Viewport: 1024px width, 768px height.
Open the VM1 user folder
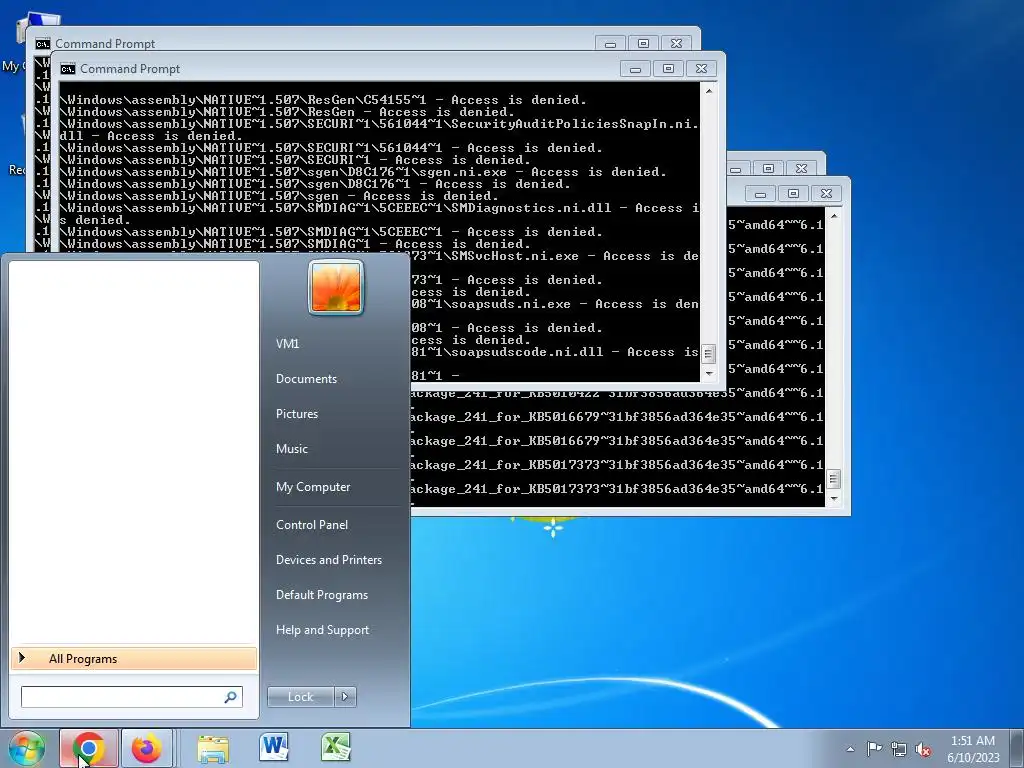(287, 344)
